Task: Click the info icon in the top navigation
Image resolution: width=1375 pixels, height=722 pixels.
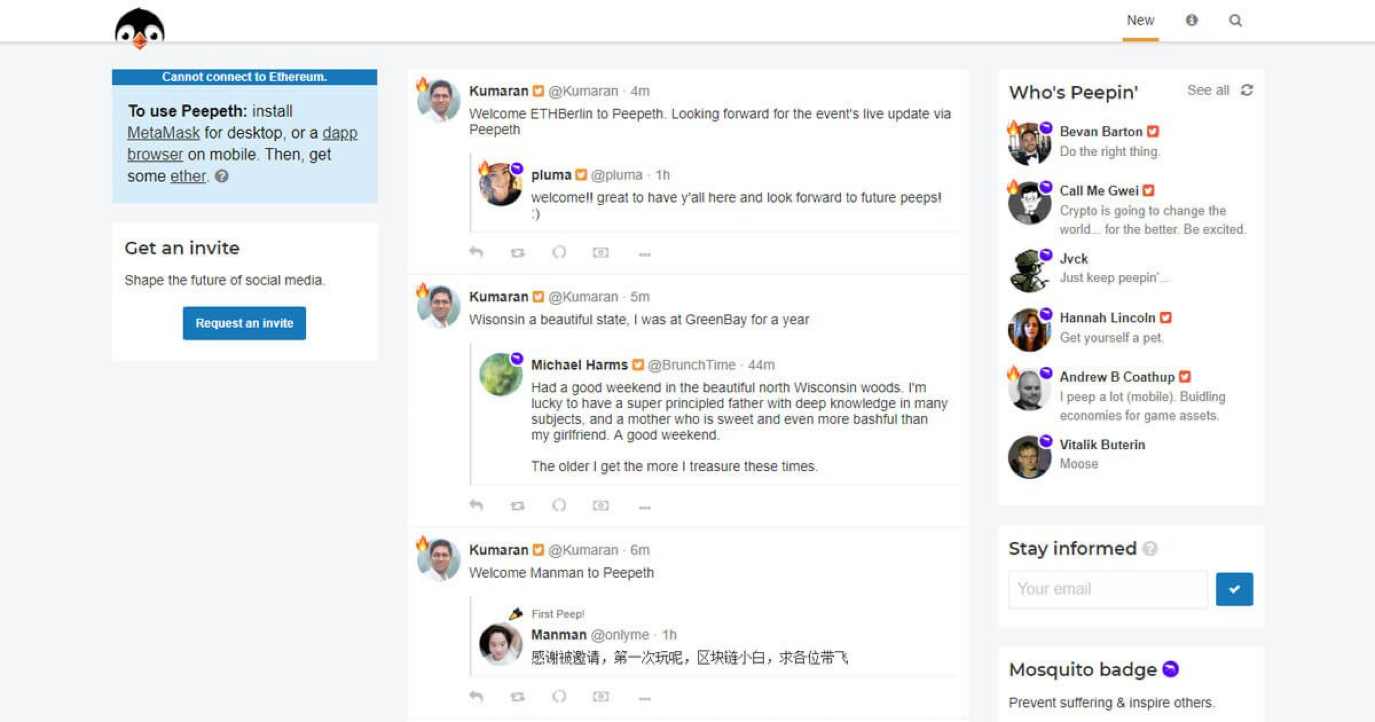Action: click(1192, 20)
